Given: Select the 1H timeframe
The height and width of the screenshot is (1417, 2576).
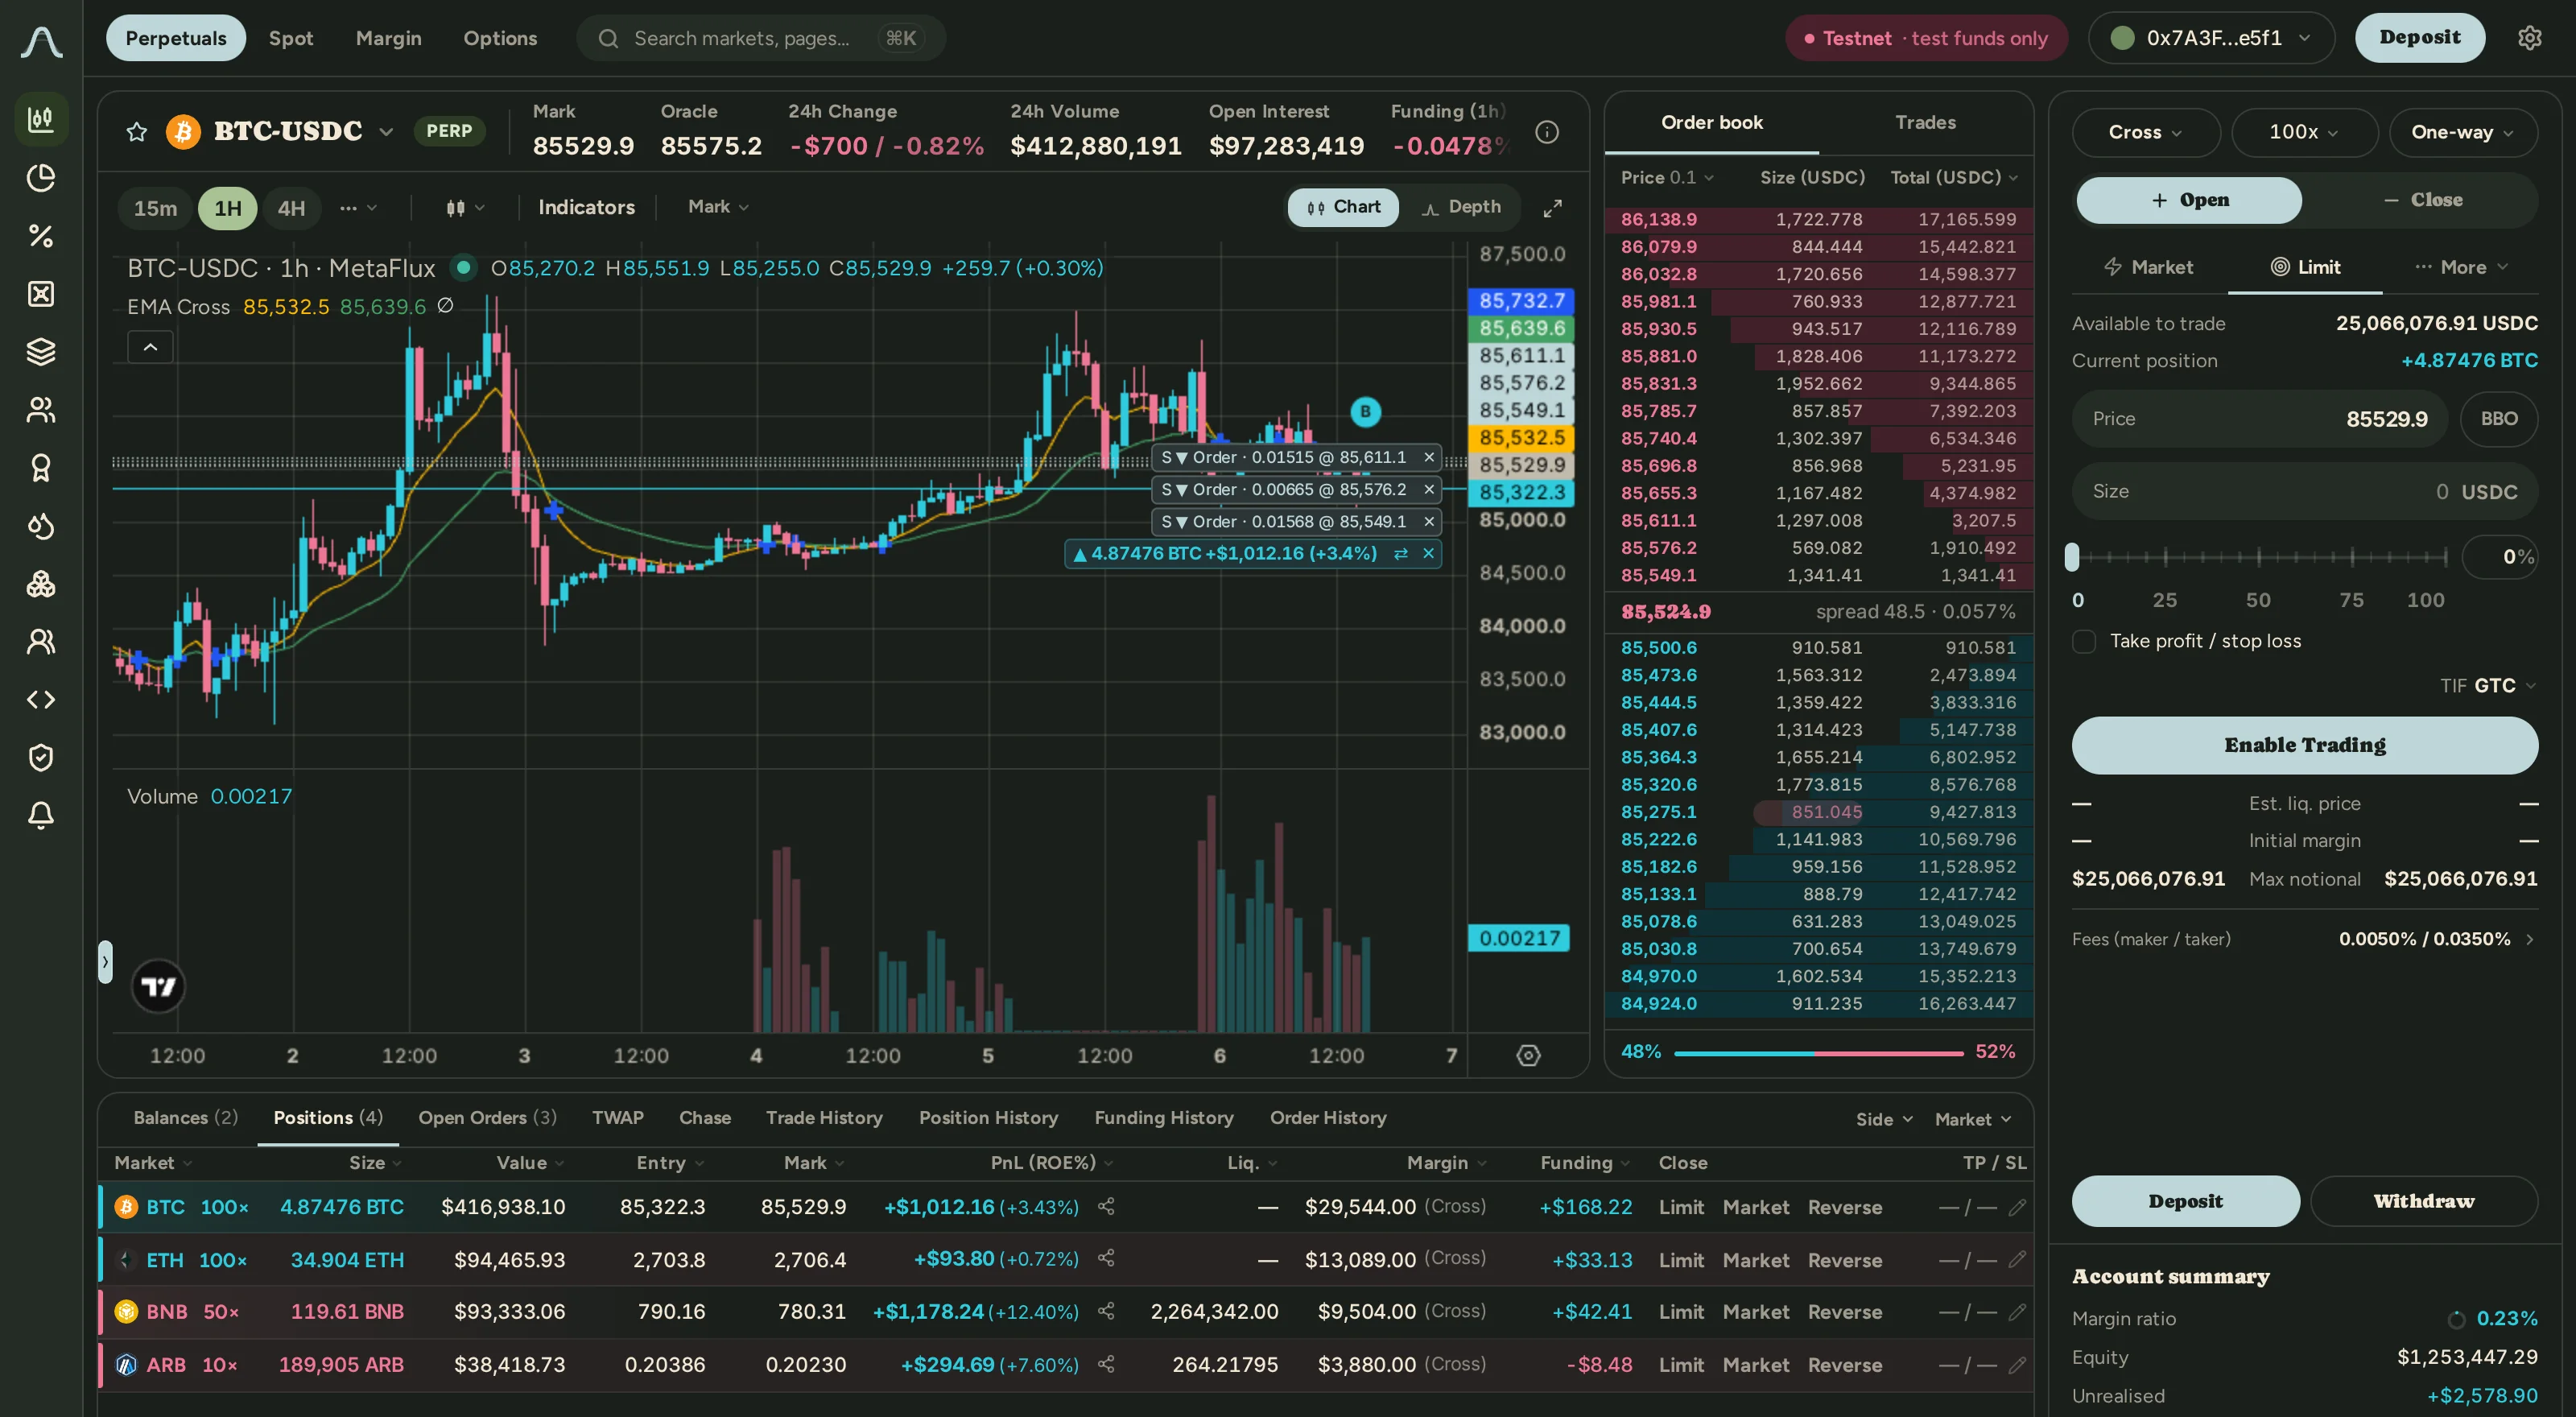Looking at the screenshot, I should point(227,208).
